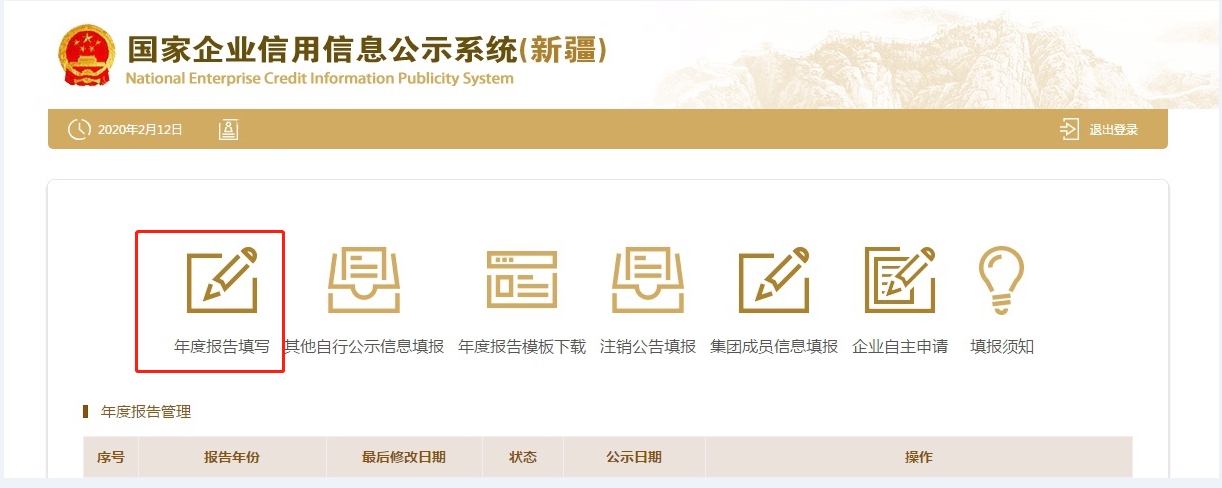The height and width of the screenshot is (488, 1222).
Task: Click the 其他自行公示信息填报 label
Action: click(364, 347)
